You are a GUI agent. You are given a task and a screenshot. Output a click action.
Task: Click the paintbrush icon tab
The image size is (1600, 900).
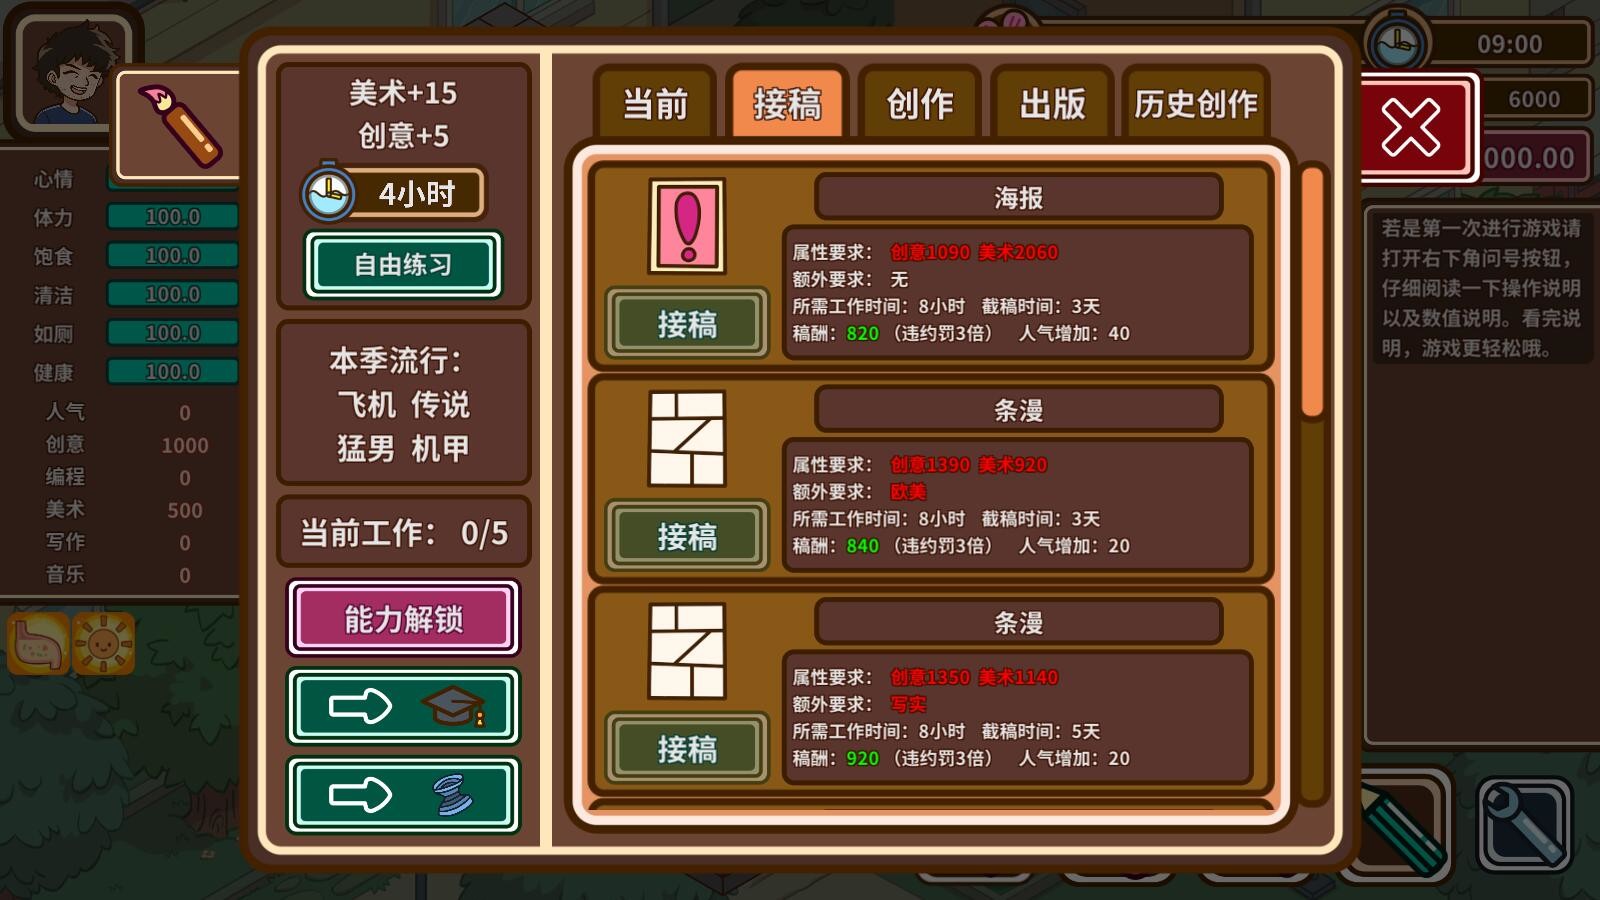[178, 125]
